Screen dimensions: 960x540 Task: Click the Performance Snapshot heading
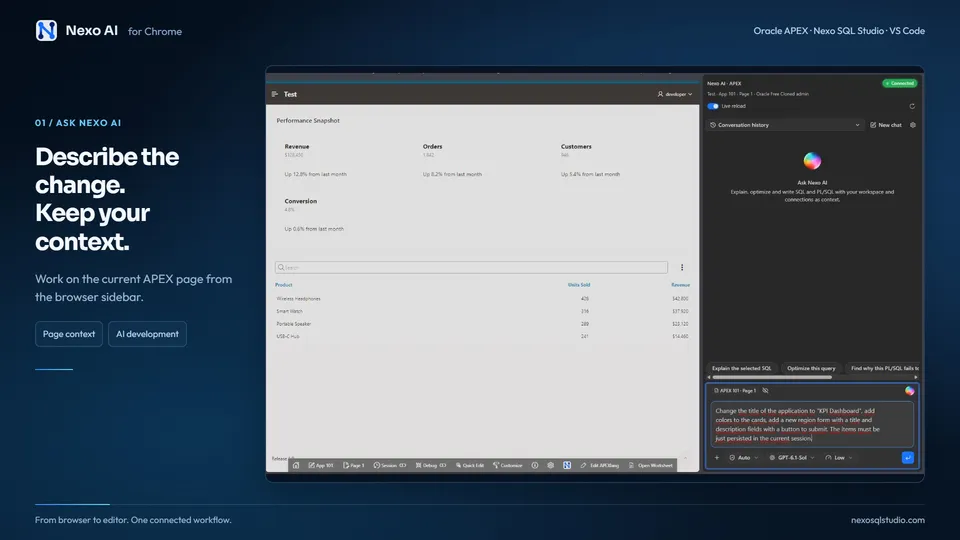(308, 121)
